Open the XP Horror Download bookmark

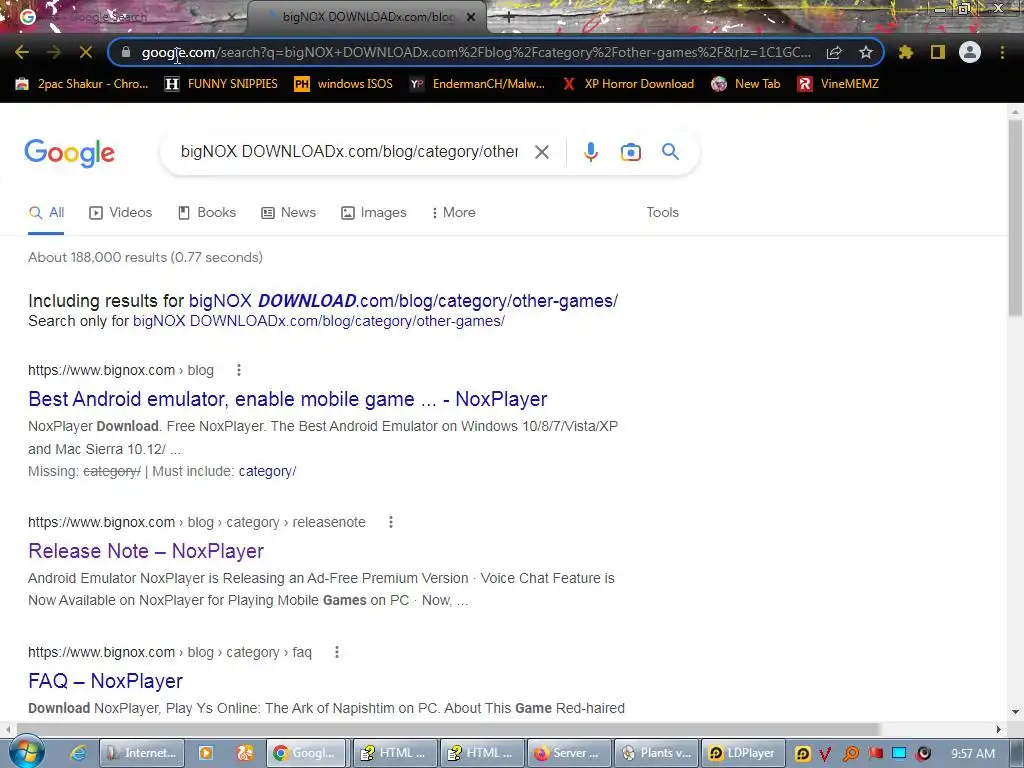click(628, 84)
